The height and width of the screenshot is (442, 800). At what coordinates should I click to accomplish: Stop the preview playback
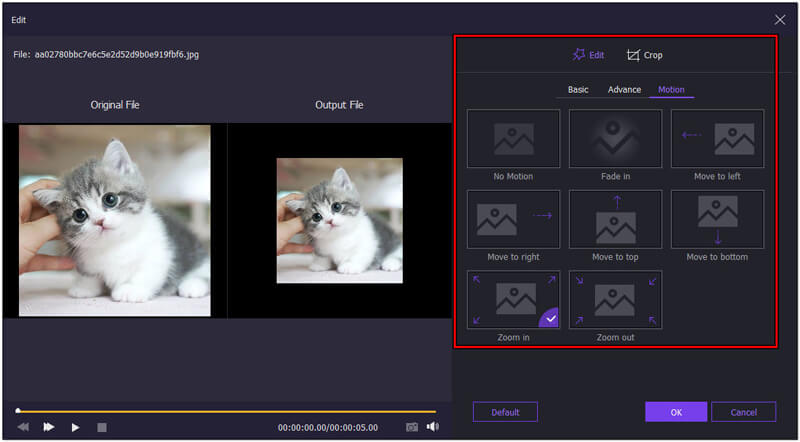(101, 427)
